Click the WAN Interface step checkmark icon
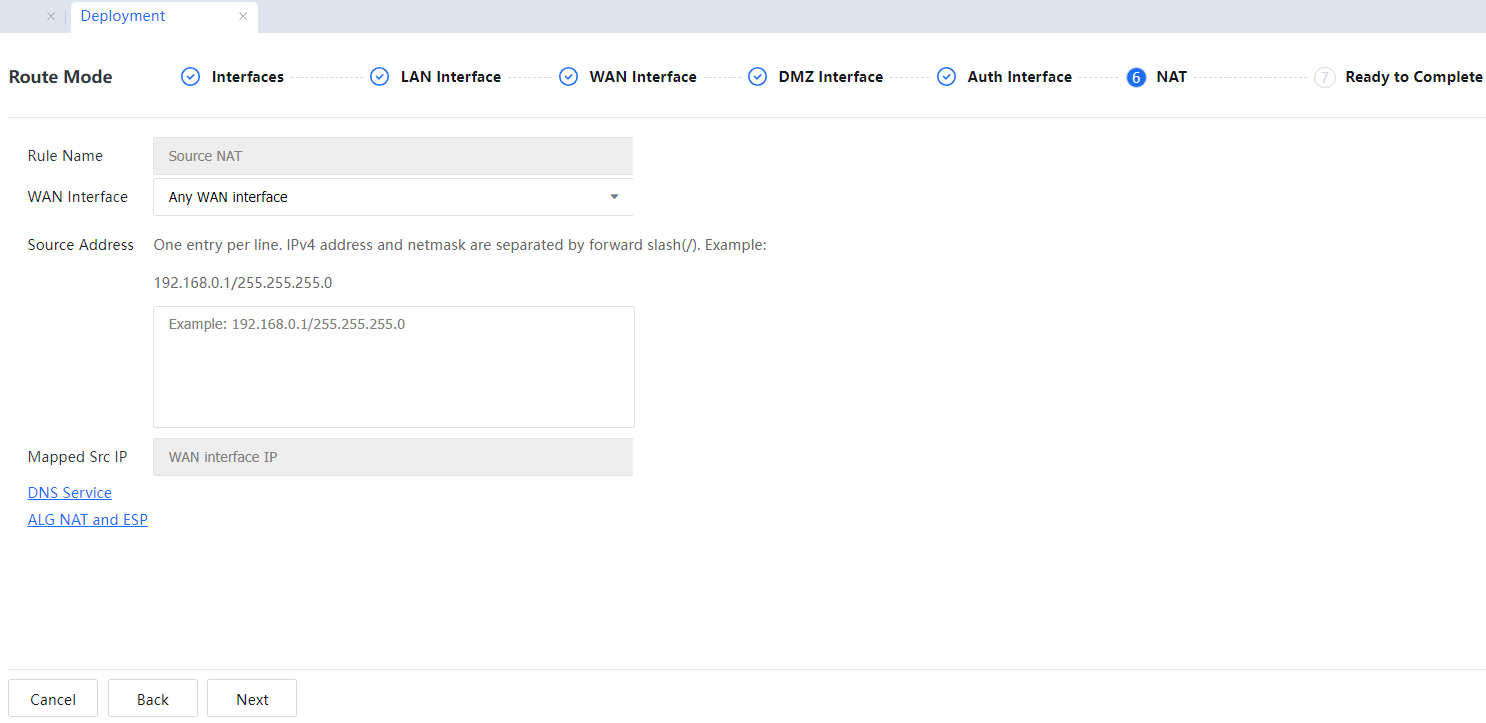The height and width of the screenshot is (723, 1486). click(x=568, y=77)
